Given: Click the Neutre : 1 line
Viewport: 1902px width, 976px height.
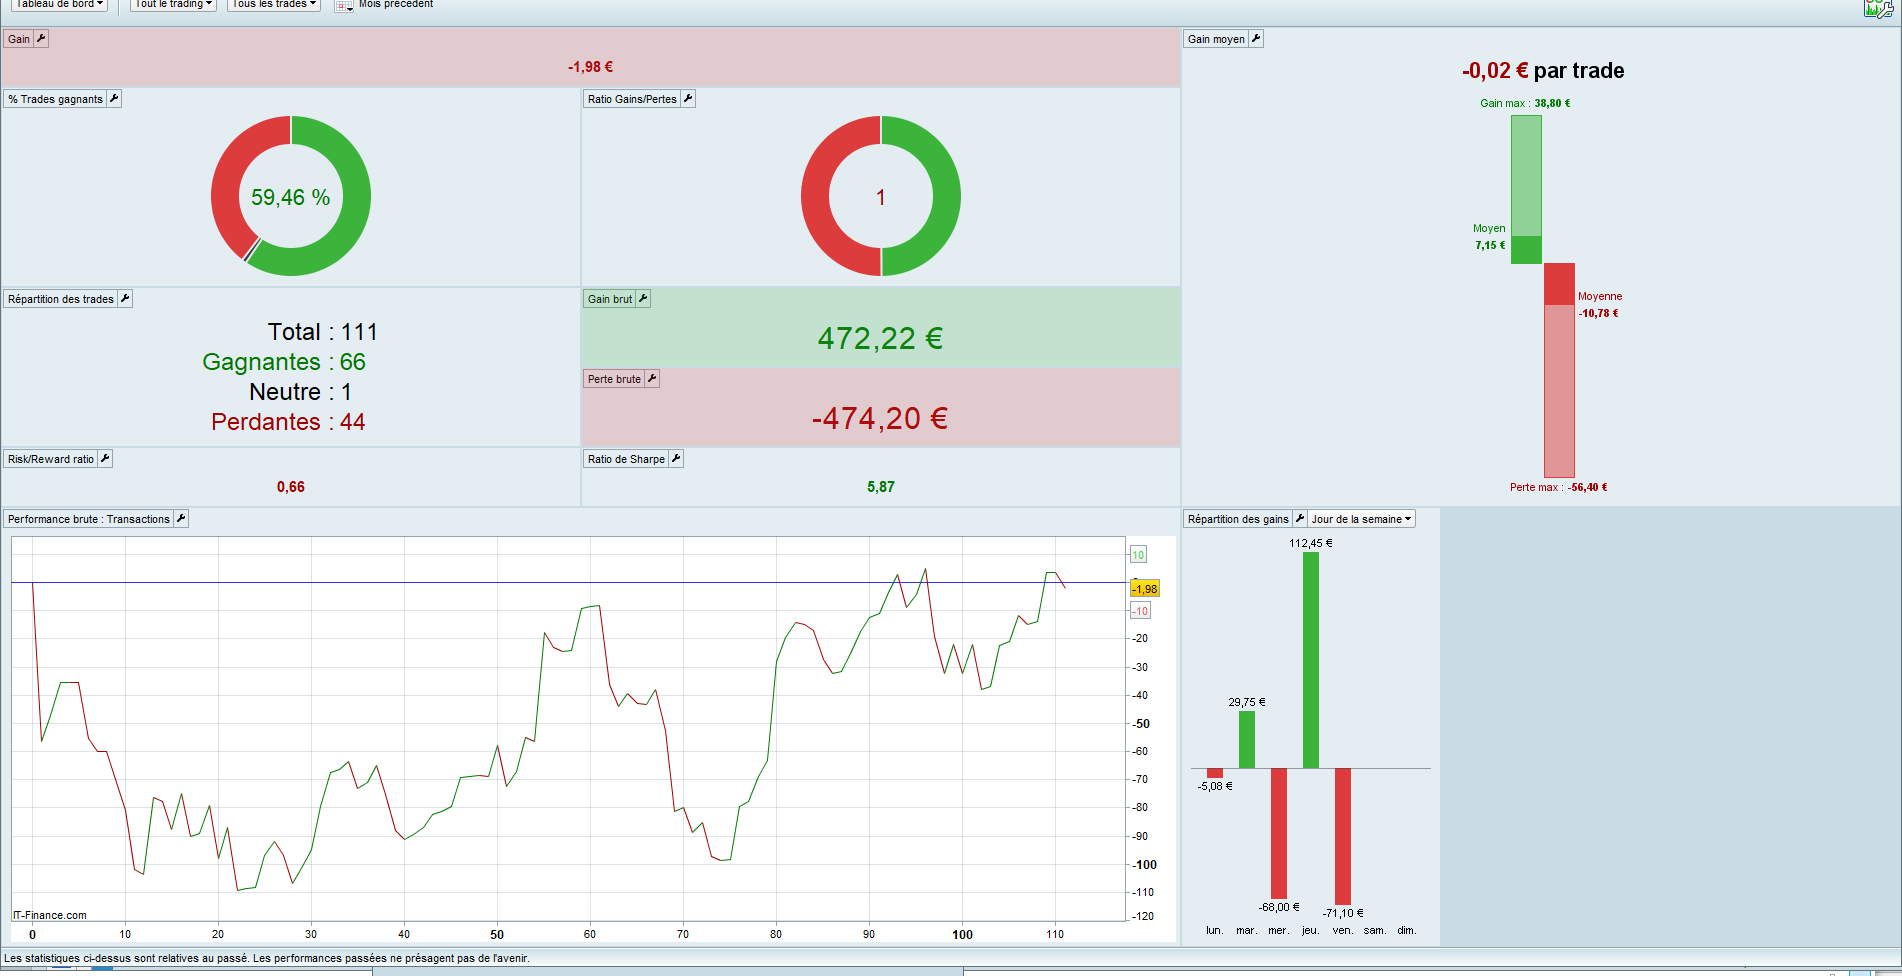Looking at the screenshot, I should (x=301, y=392).
